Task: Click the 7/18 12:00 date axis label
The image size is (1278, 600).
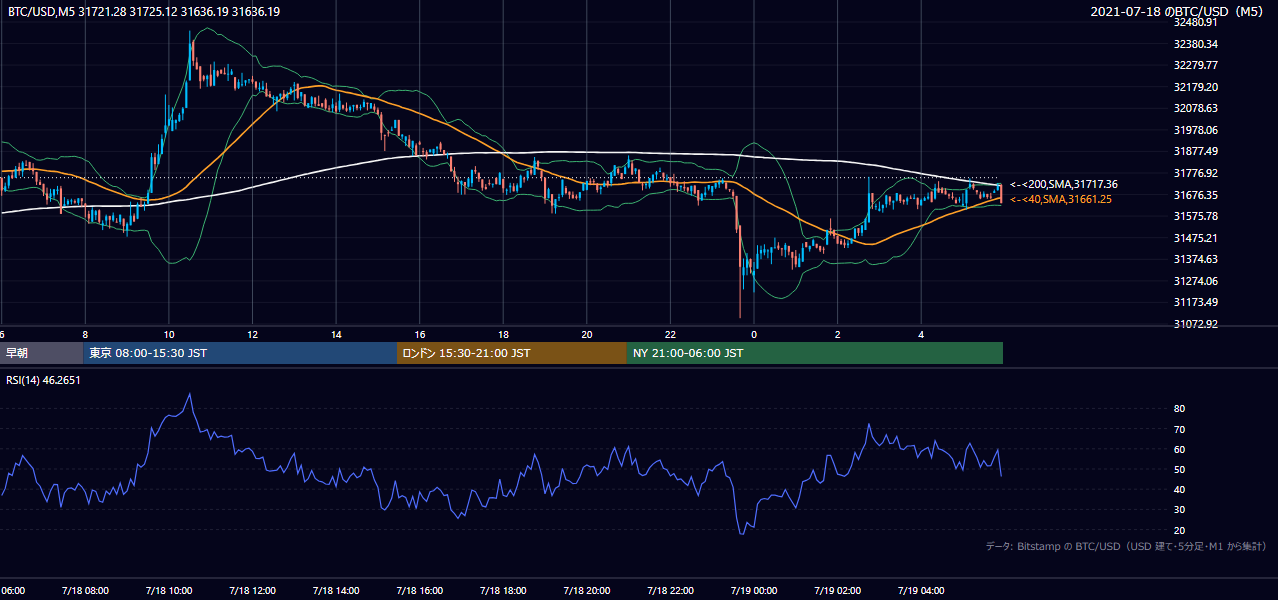Action: 252,590
